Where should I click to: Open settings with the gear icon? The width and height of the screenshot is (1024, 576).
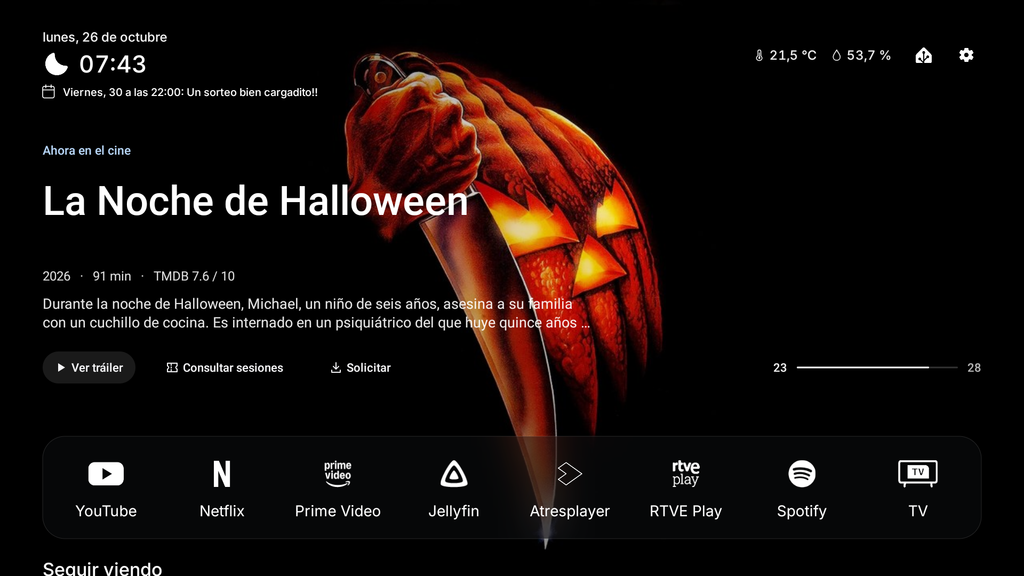[967, 56]
